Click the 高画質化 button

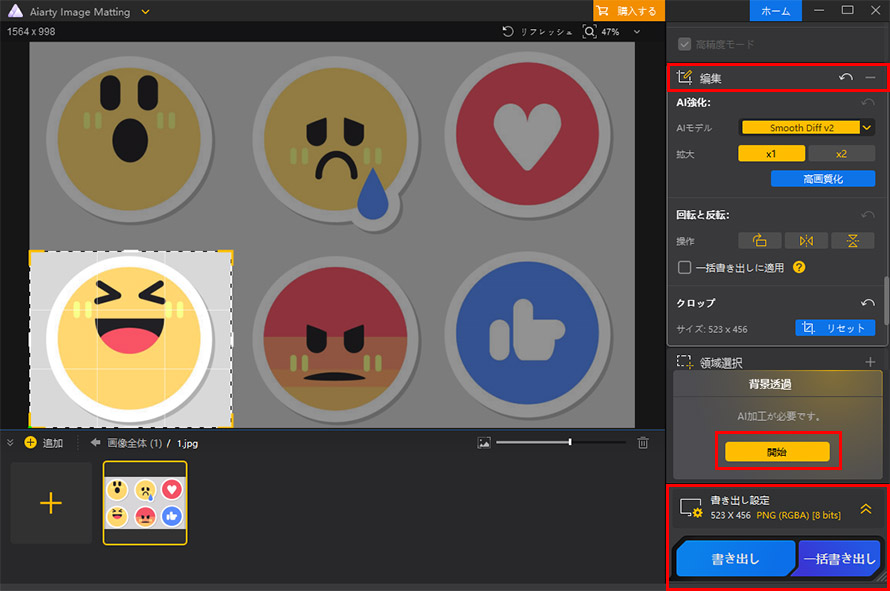(822, 179)
